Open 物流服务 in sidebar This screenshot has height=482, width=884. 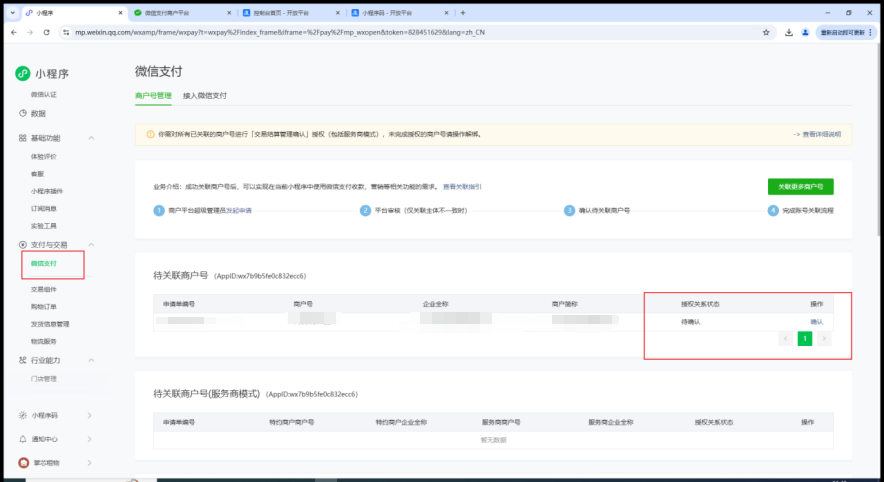coord(44,342)
